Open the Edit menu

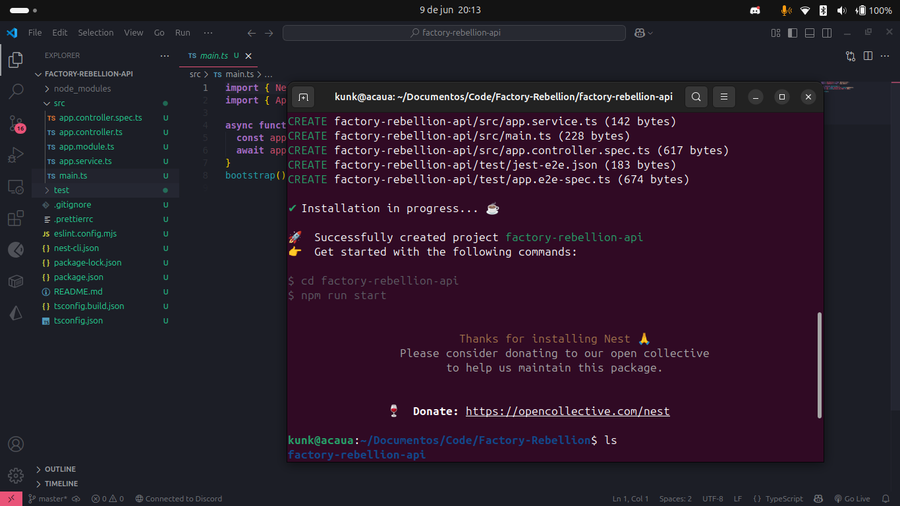pos(60,33)
